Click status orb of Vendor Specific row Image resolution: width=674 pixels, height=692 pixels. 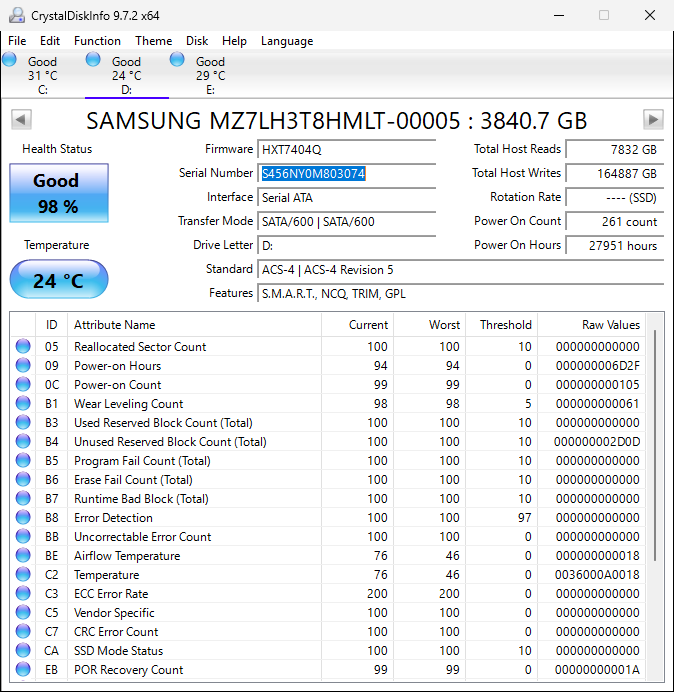pos(23,612)
